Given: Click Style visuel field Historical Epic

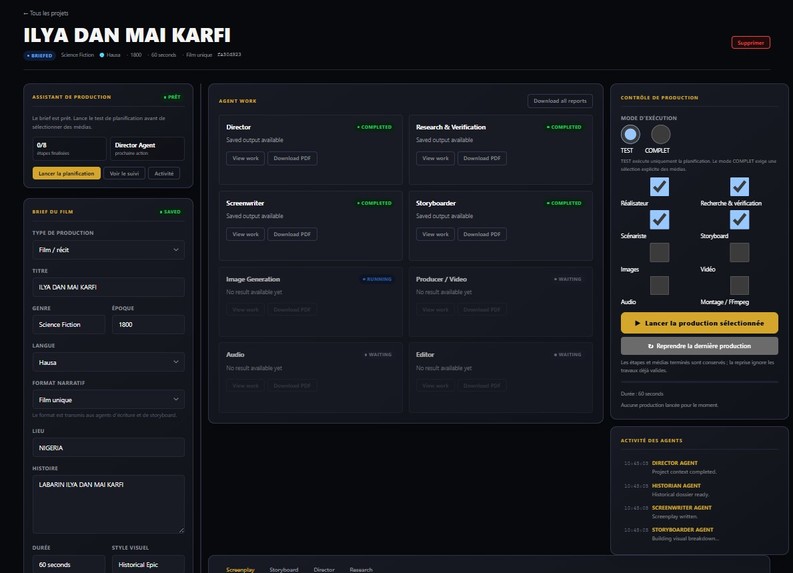Looking at the screenshot, I should point(148,564).
